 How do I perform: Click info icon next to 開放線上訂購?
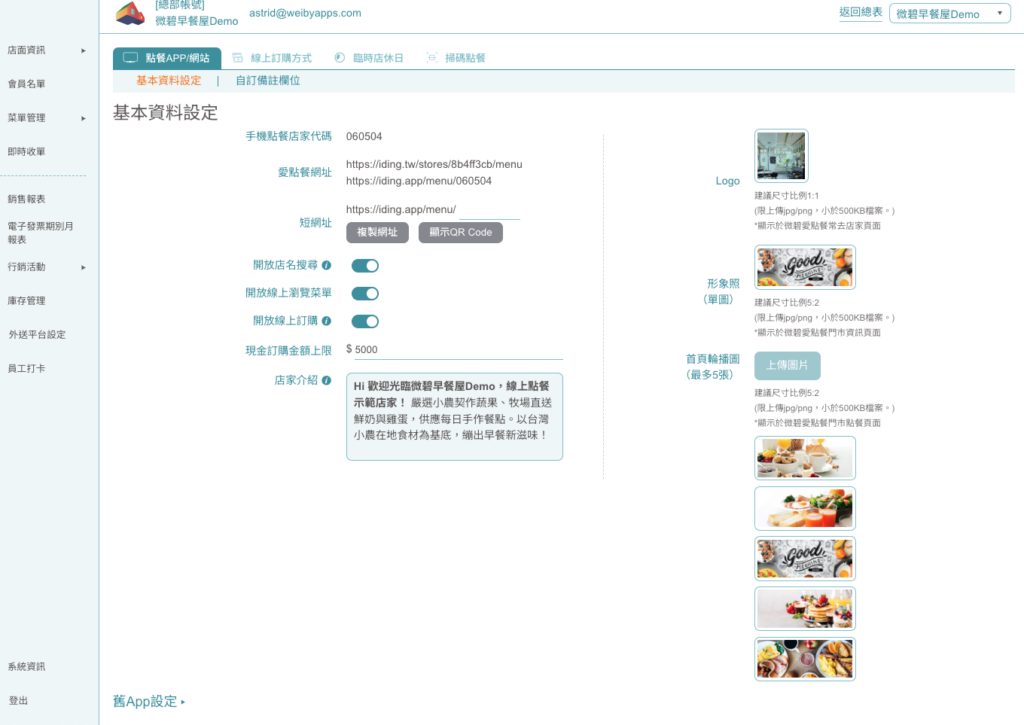pos(327,321)
